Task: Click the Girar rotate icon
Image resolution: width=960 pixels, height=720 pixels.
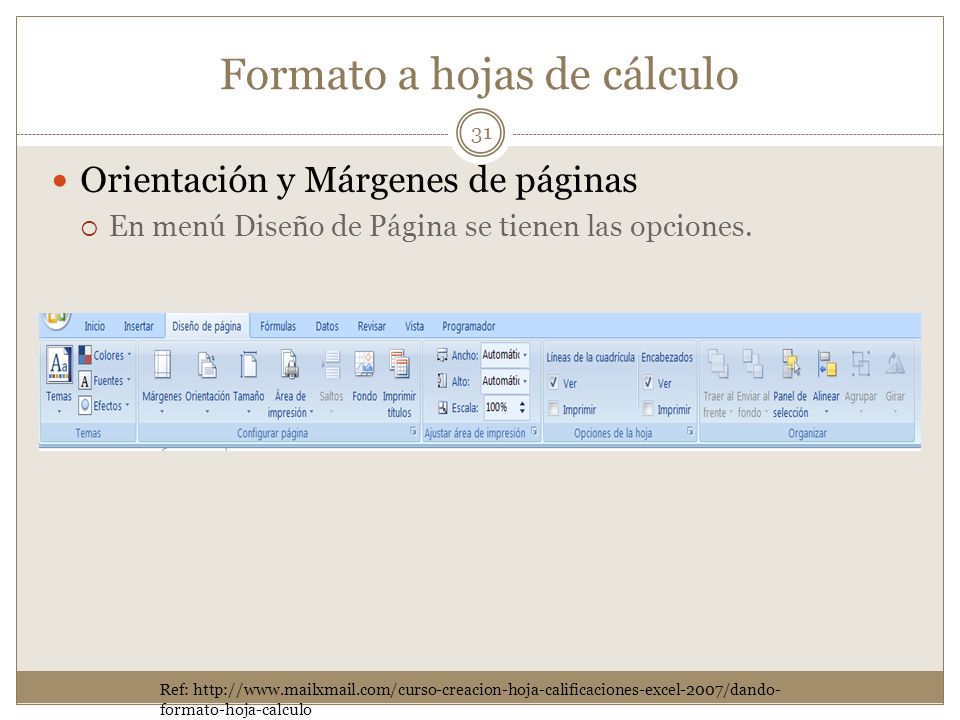Action: [x=895, y=364]
